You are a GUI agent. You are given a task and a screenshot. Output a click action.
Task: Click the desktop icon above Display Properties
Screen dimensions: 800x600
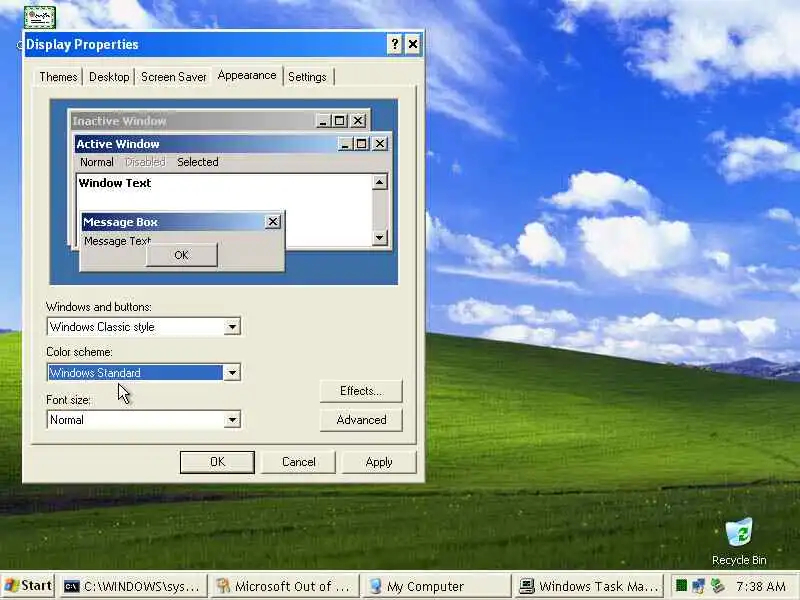pos(40,17)
